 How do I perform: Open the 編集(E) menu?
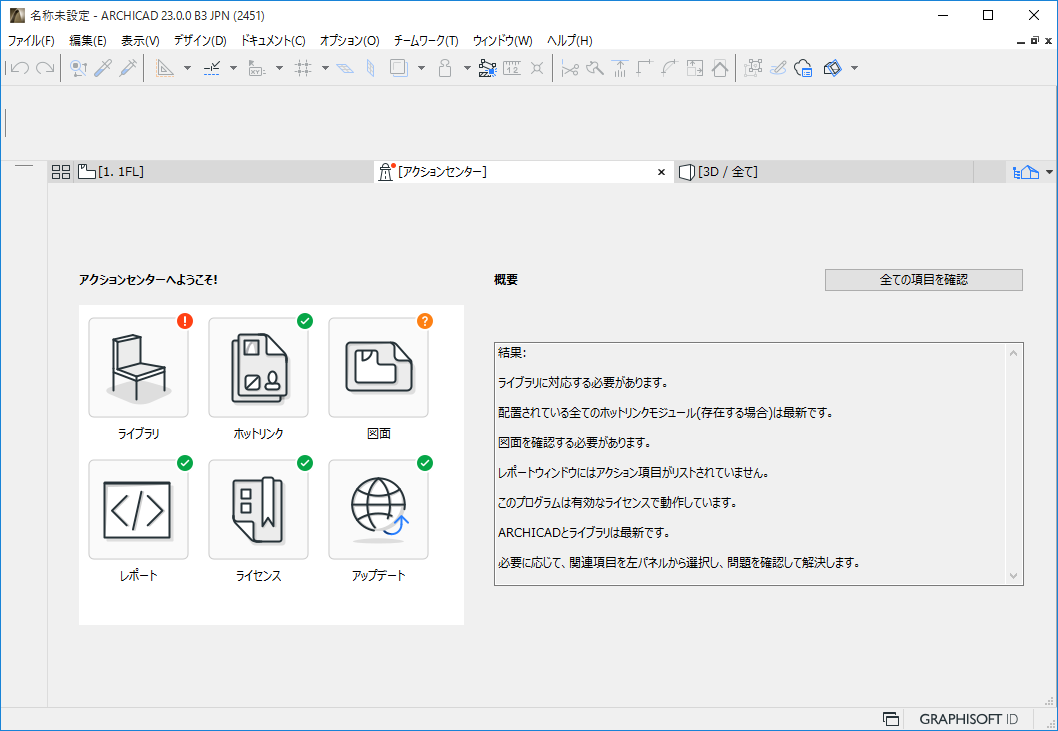[88, 40]
